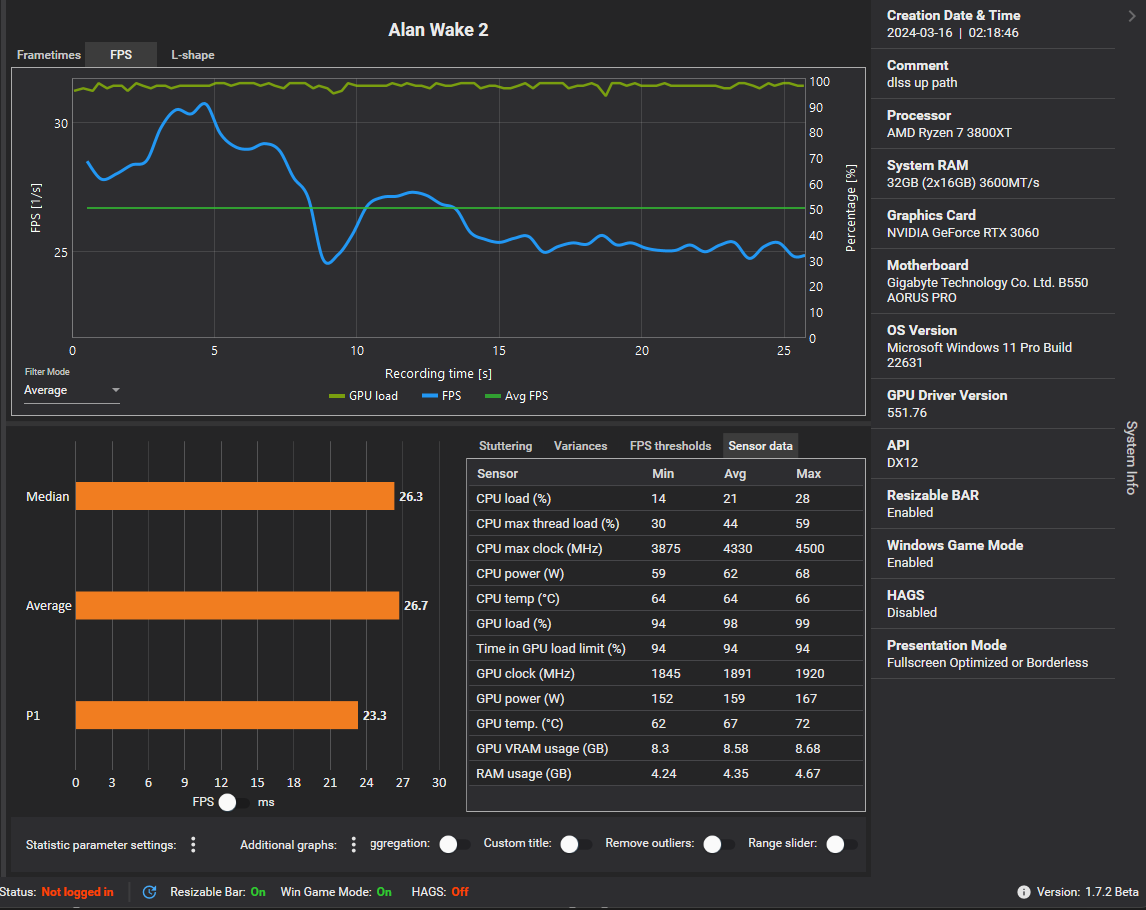Click Gigabyte B550 AORUS PRO motherboard text

point(987,290)
